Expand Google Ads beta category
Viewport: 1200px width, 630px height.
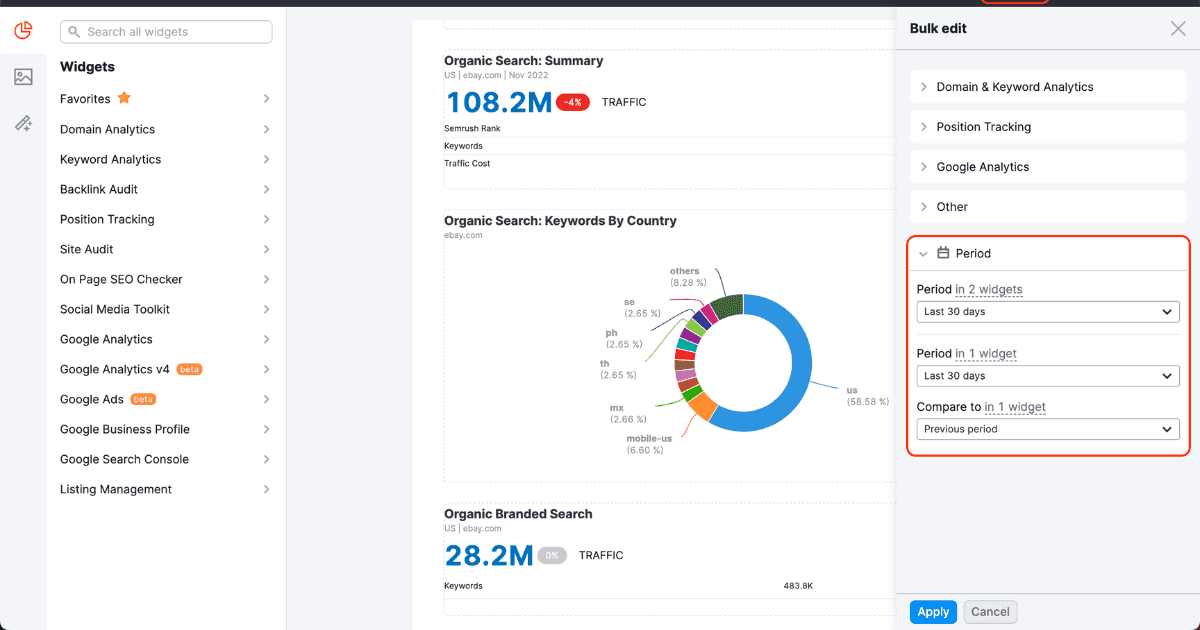pos(166,399)
